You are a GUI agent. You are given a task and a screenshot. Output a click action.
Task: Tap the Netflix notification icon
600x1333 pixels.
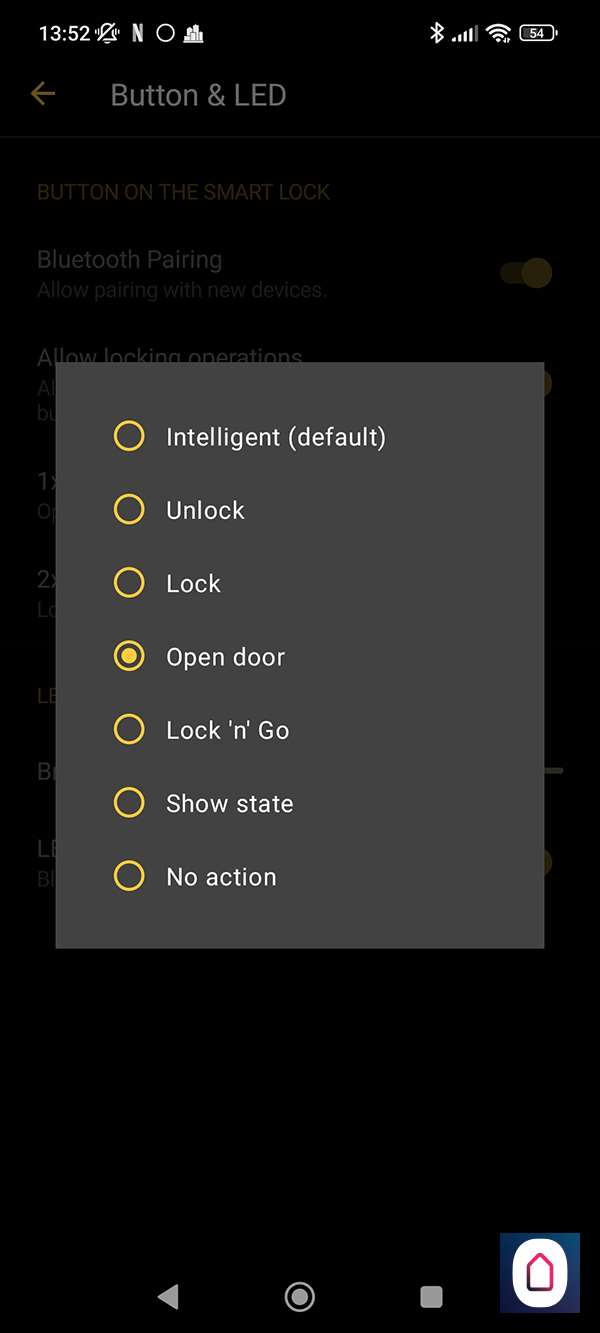click(x=137, y=33)
